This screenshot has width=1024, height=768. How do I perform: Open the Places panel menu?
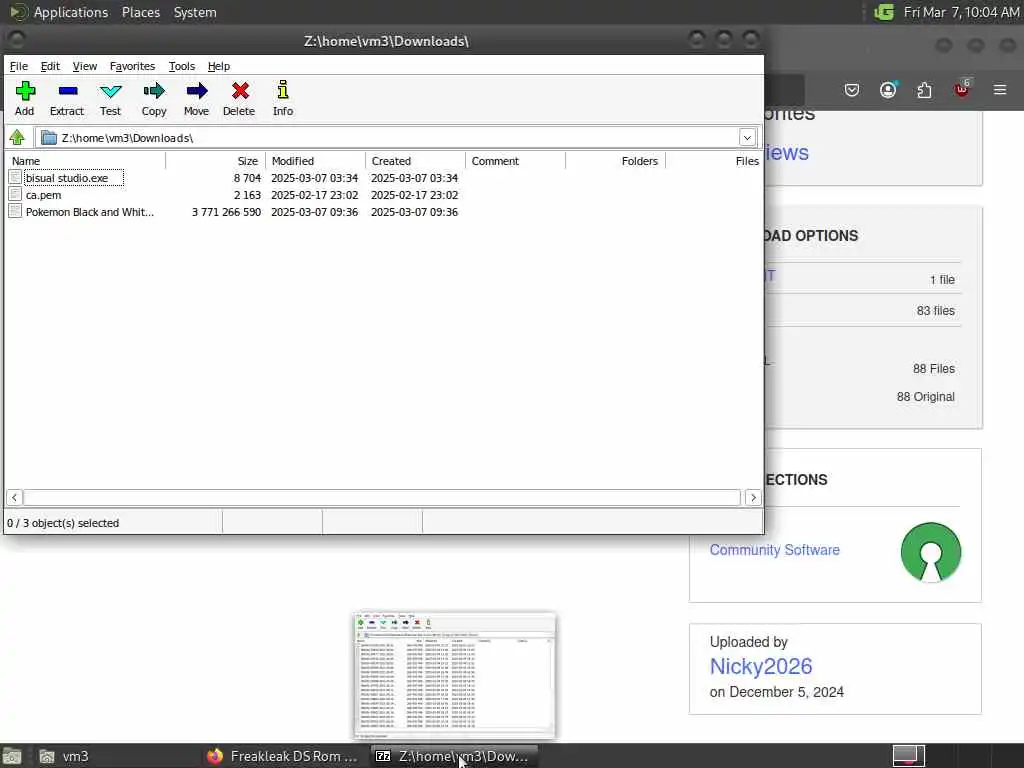coord(140,12)
